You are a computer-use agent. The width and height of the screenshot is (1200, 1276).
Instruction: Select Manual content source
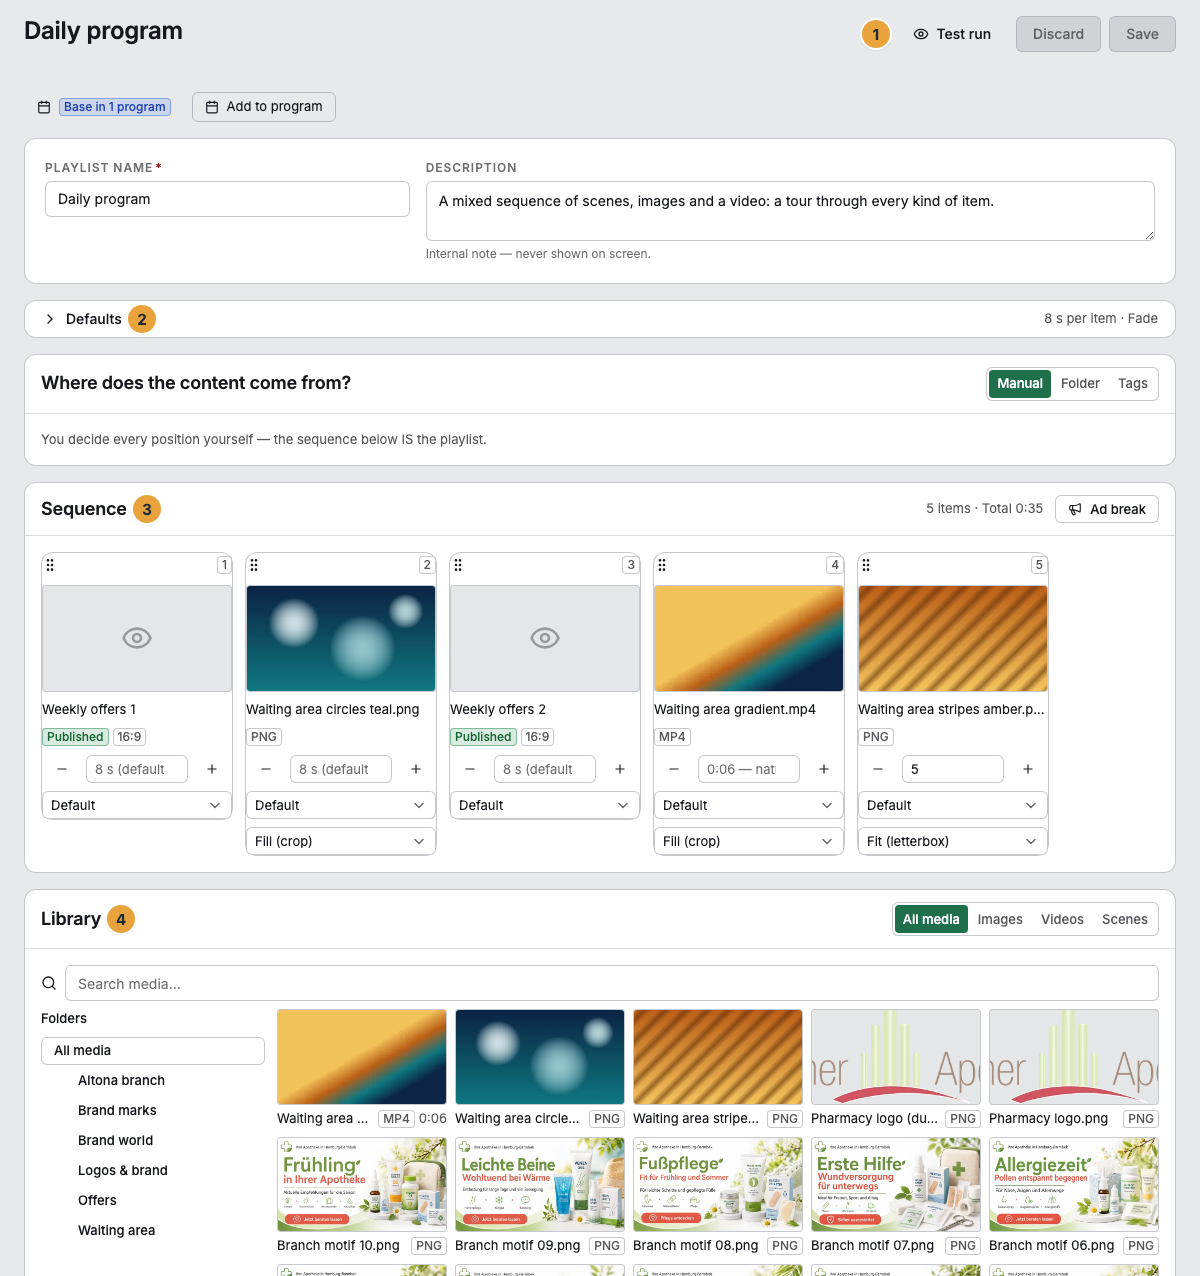1020,384
